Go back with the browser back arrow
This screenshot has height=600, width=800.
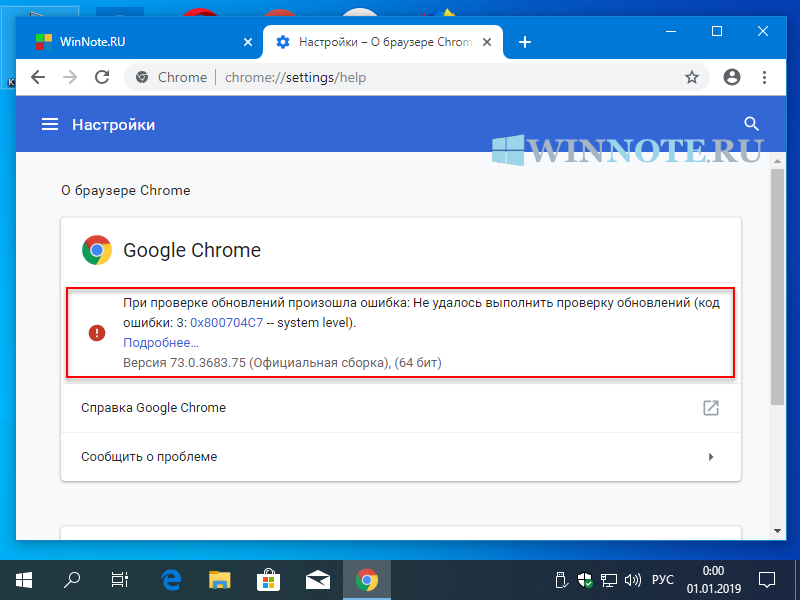[38, 78]
